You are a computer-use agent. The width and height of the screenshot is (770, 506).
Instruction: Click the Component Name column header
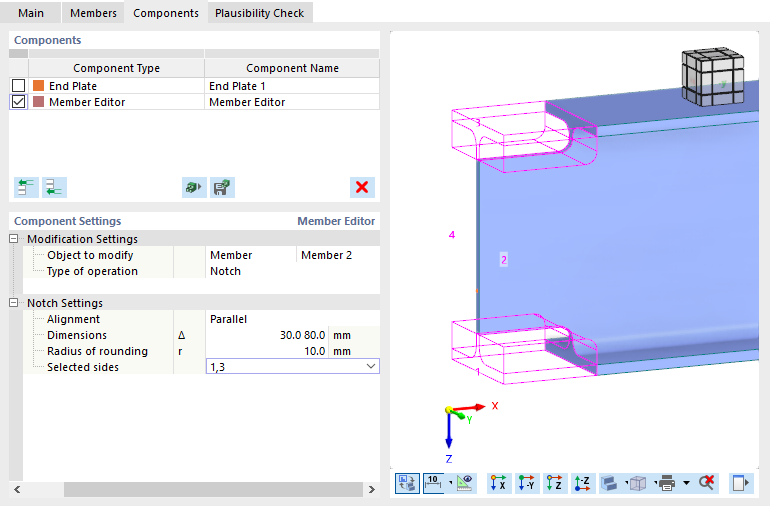point(292,68)
